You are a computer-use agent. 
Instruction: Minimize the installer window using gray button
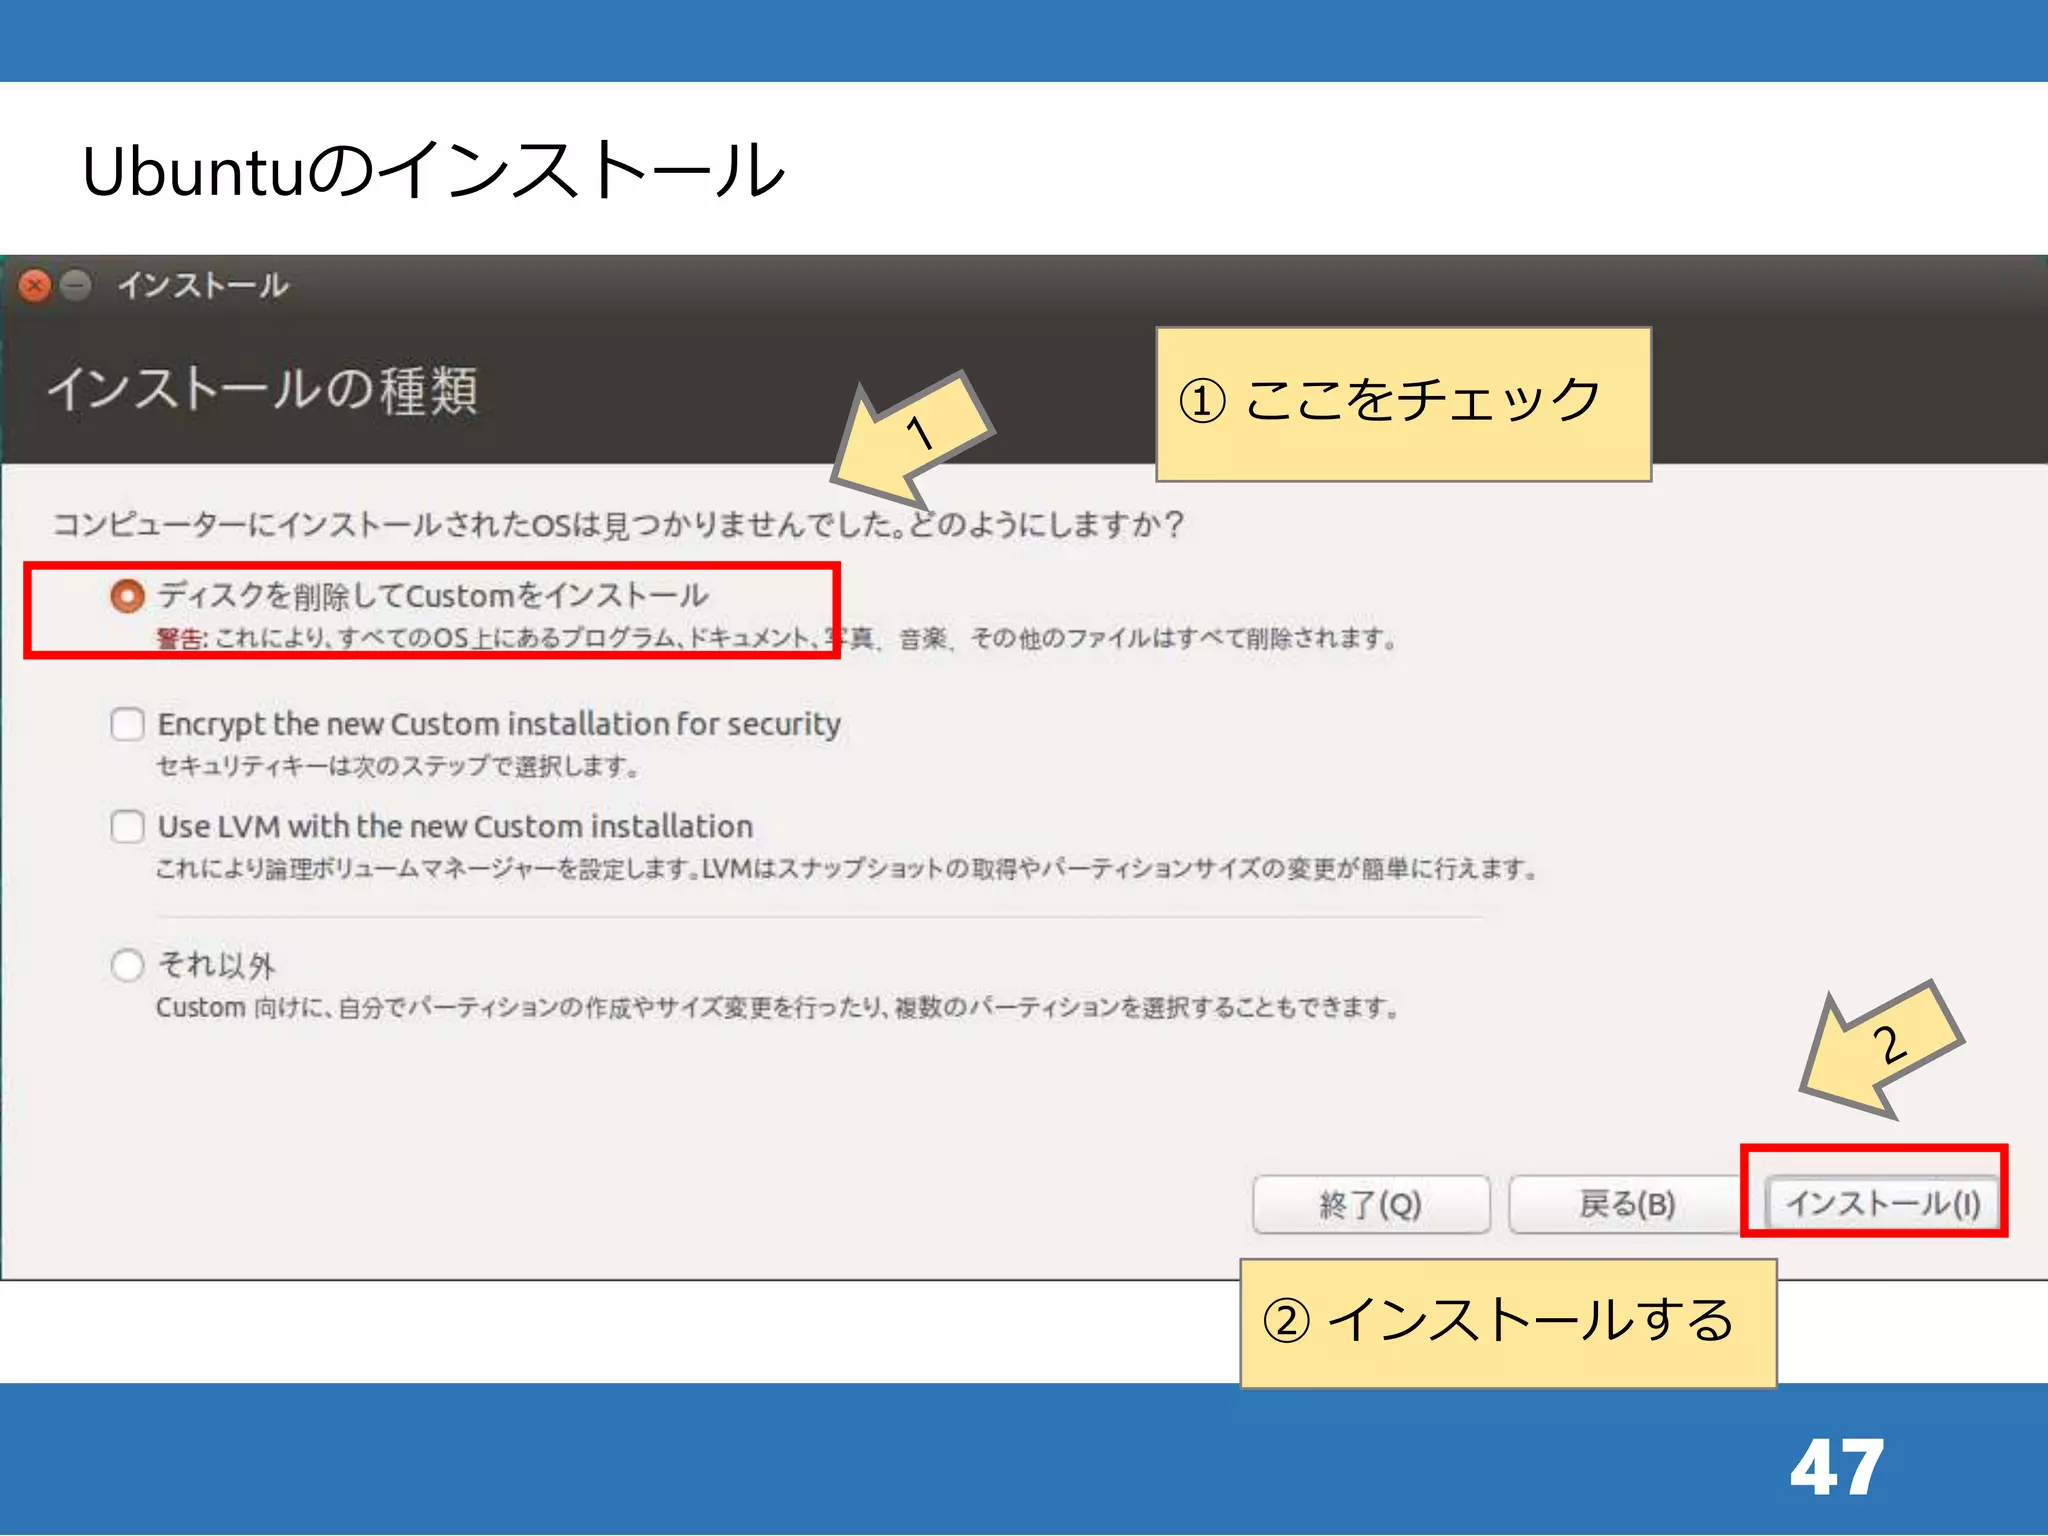tap(75, 286)
